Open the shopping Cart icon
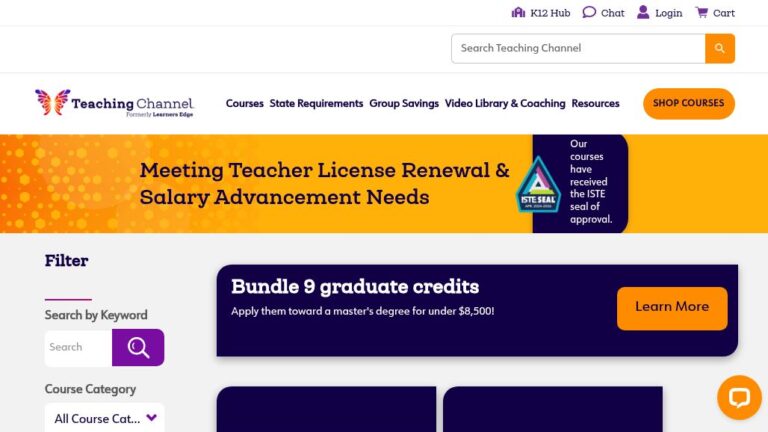768x432 pixels. (x=702, y=12)
